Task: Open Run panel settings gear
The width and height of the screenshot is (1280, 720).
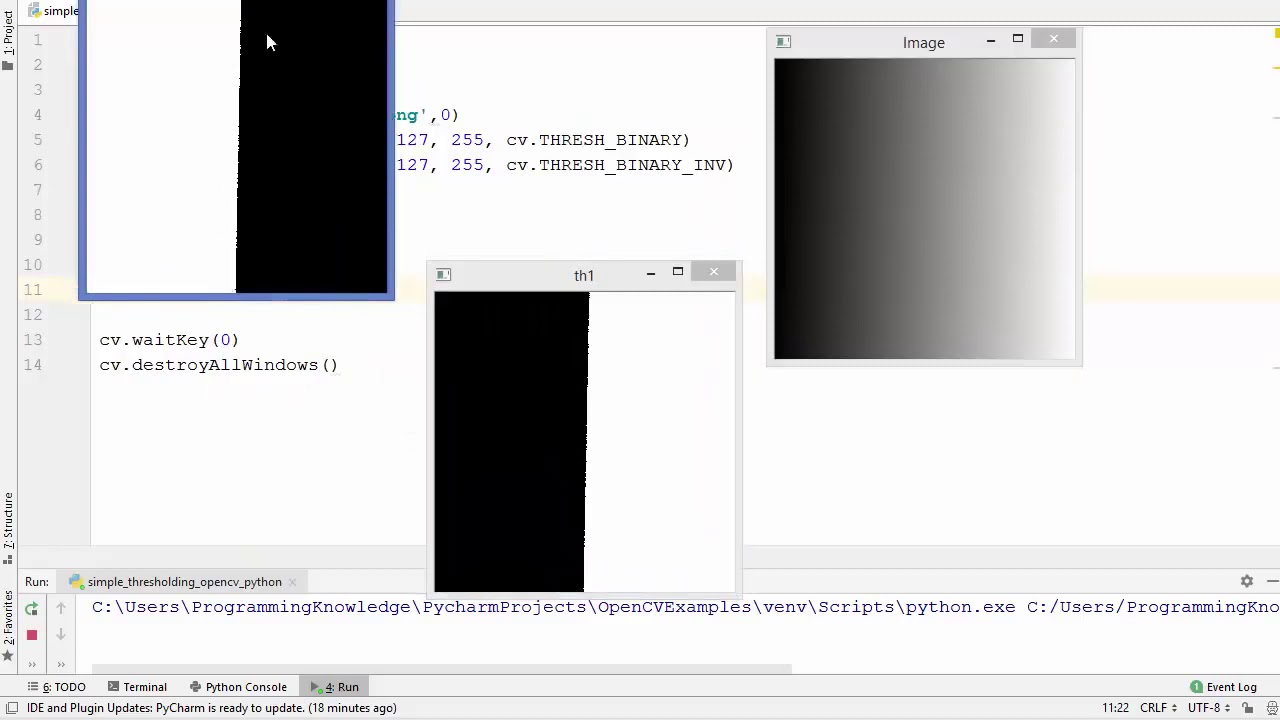Action: [x=1247, y=581]
